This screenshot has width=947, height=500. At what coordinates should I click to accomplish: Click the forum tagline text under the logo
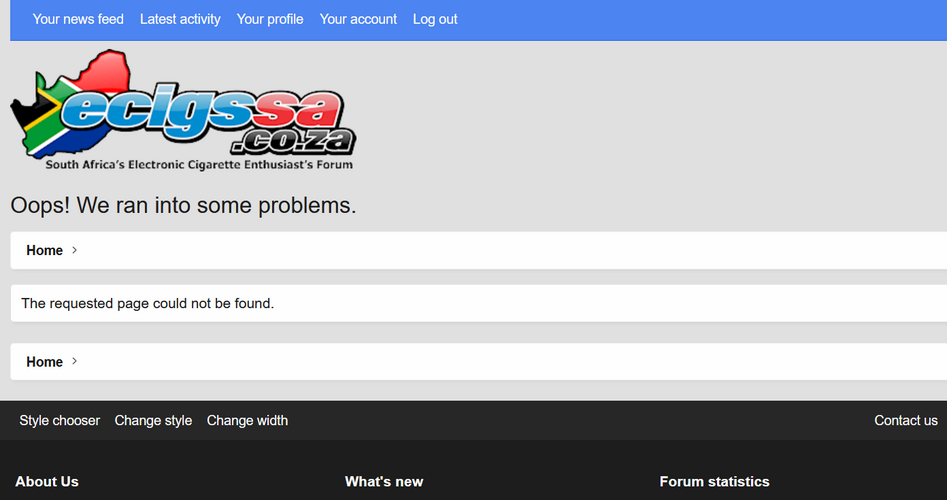pyautogui.click(x=199, y=164)
